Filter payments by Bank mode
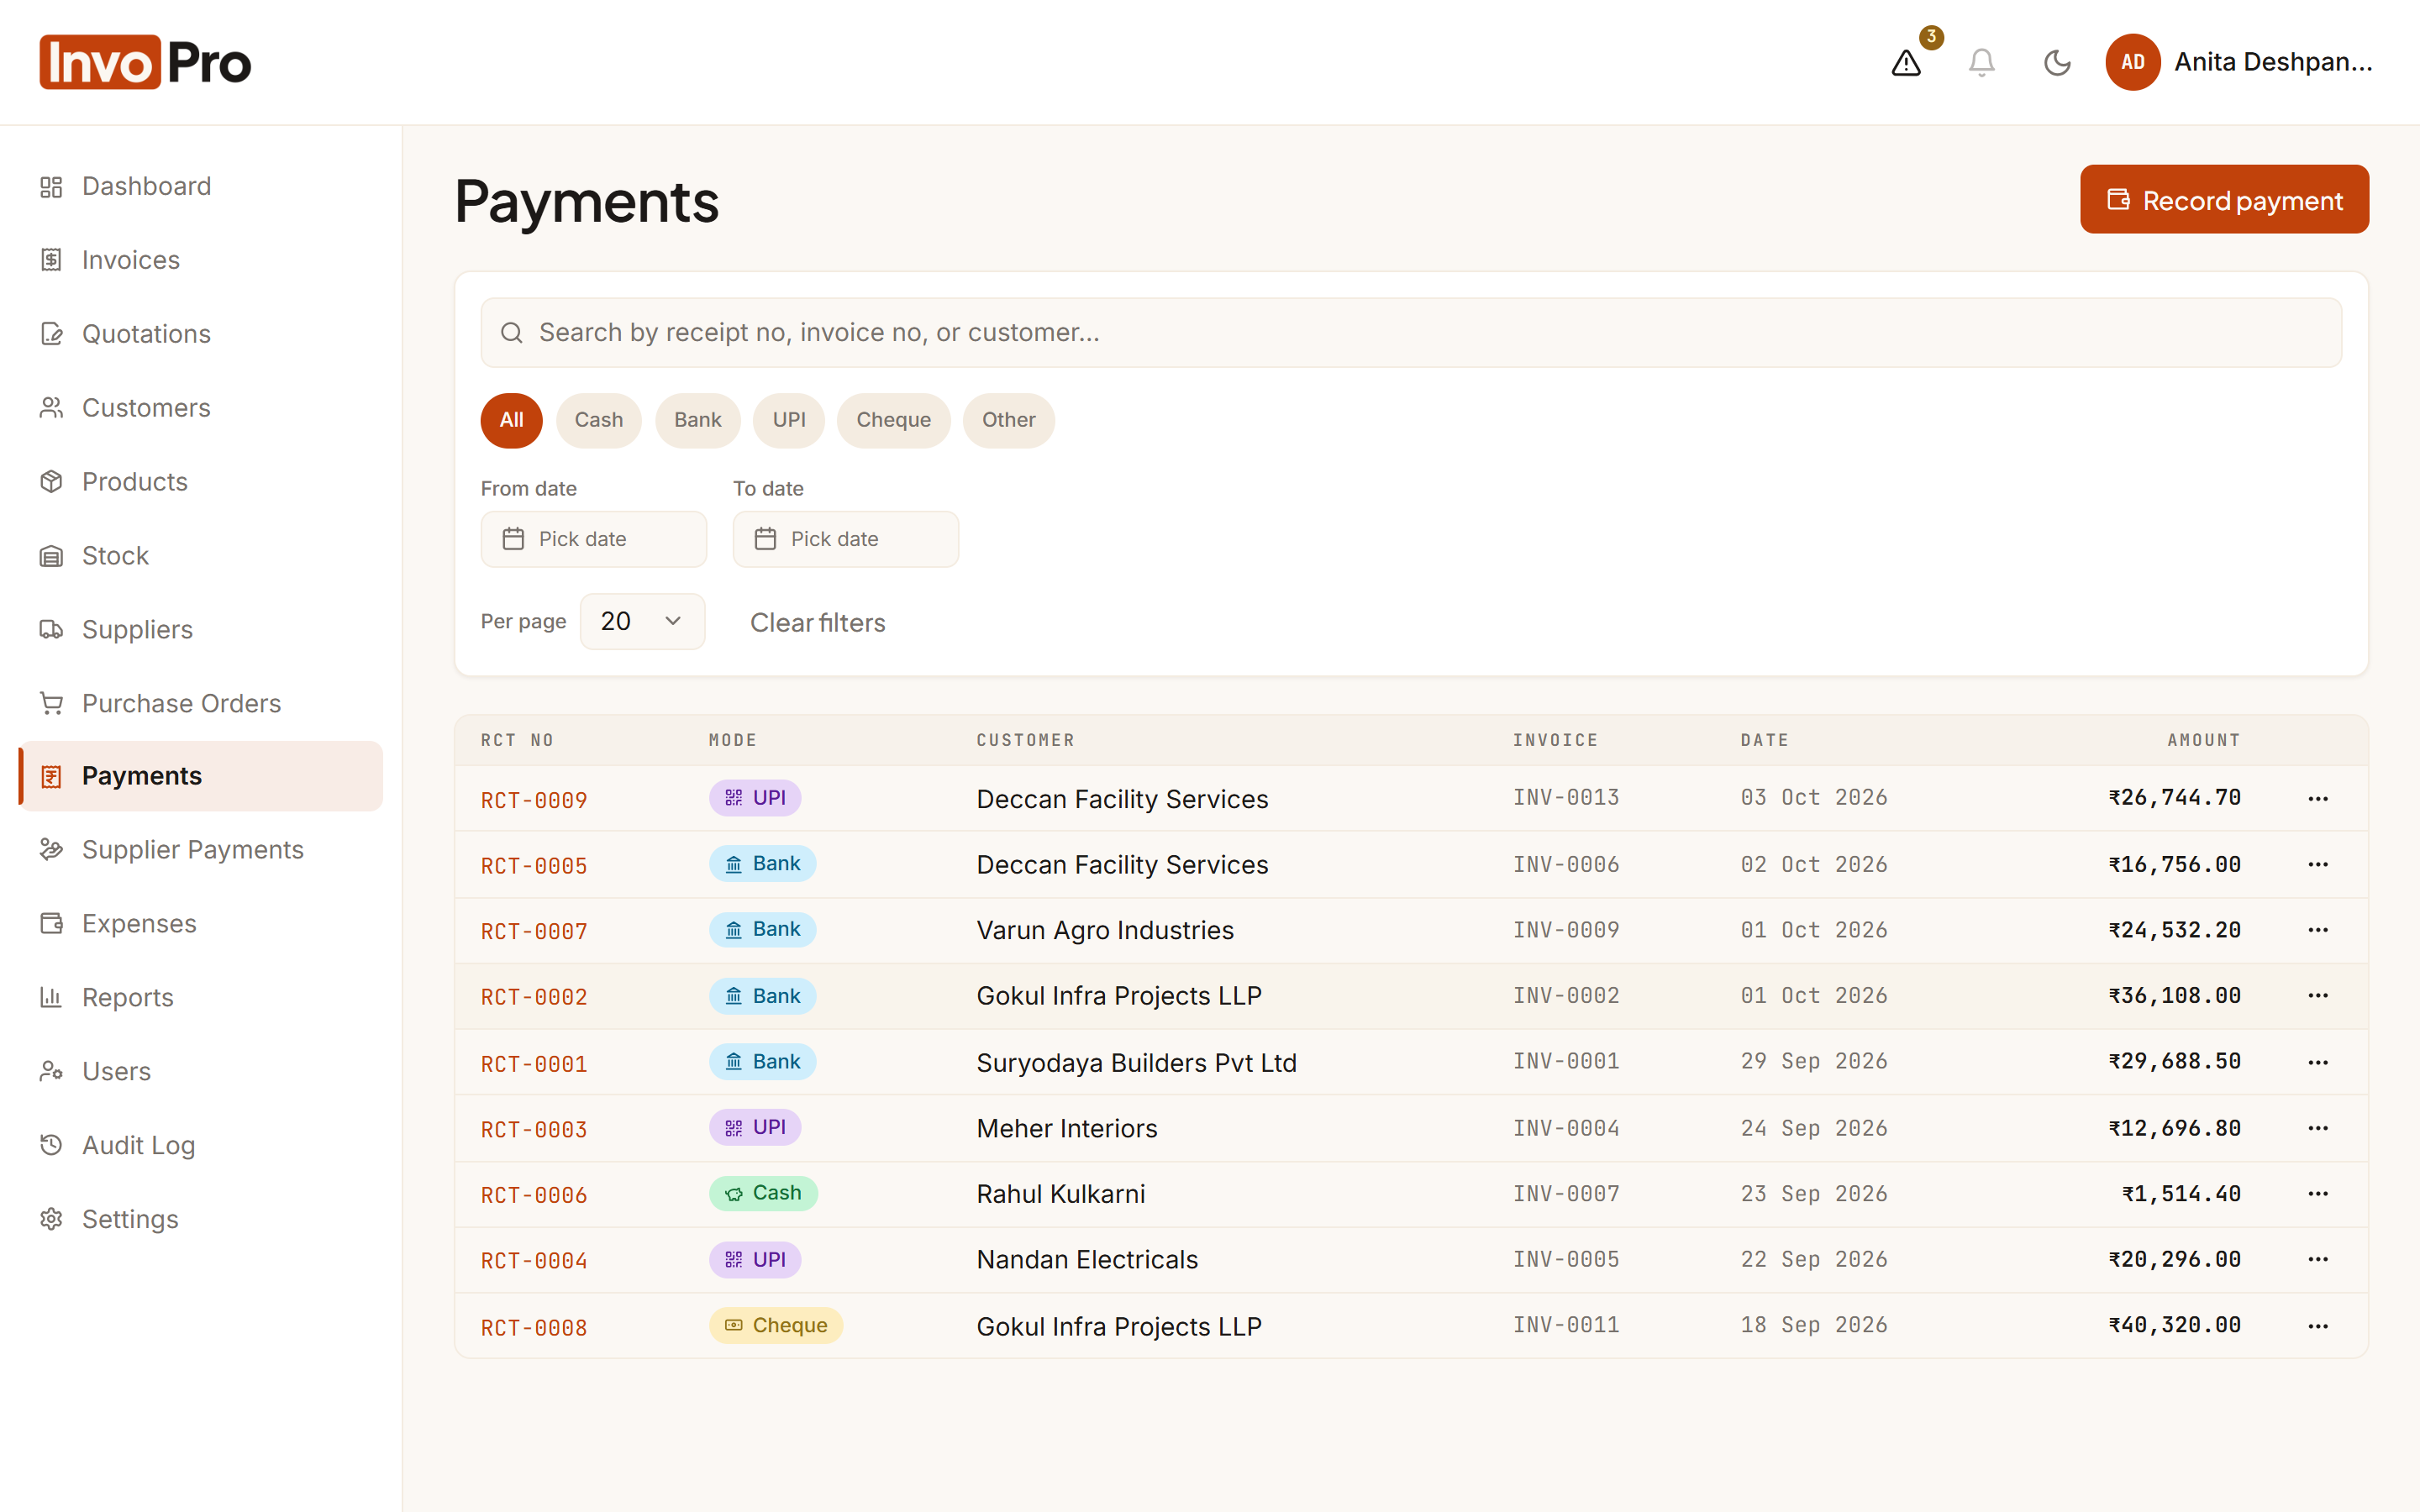This screenshot has width=2420, height=1512. pyautogui.click(x=697, y=420)
